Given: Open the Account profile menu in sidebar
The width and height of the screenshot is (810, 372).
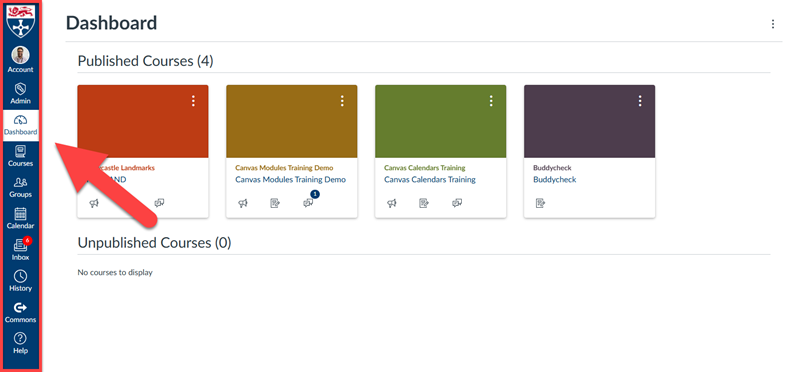Looking at the screenshot, I should pyautogui.click(x=21, y=59).
